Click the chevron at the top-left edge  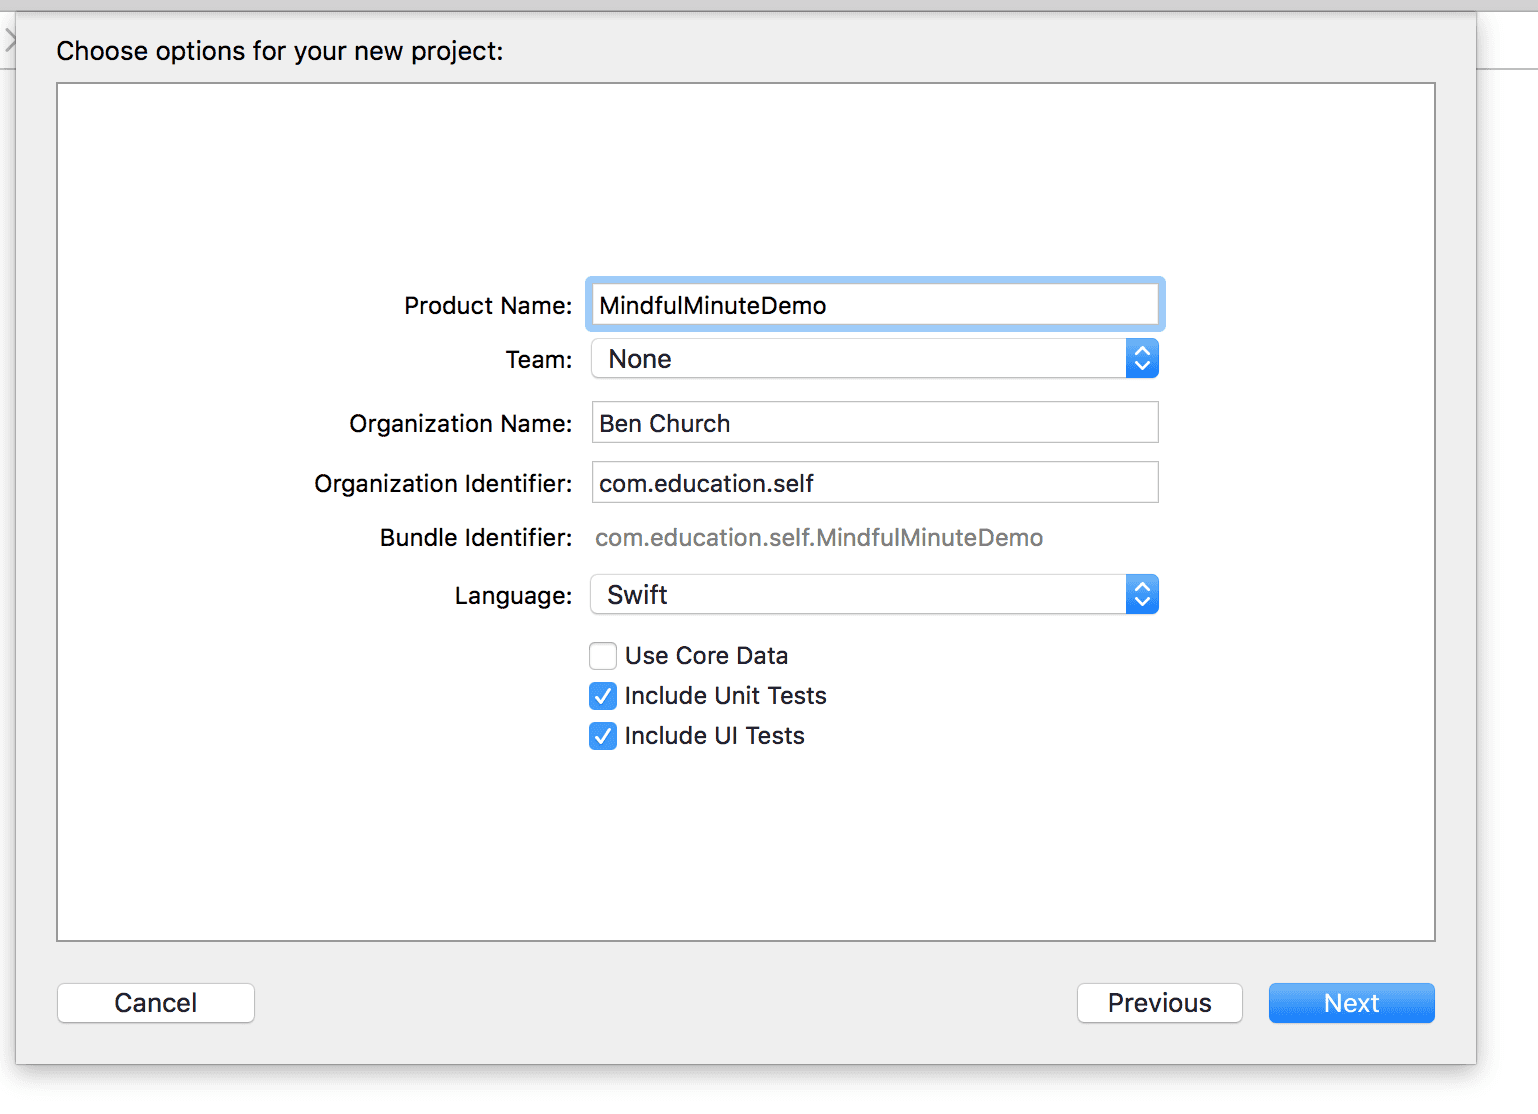pos(10,40)
